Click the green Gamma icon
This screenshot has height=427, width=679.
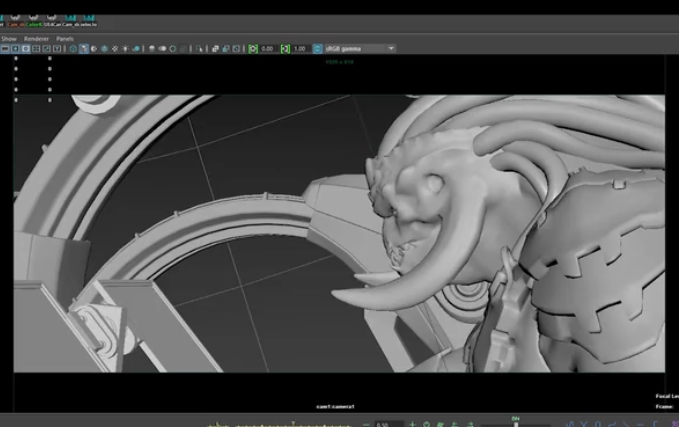285,49
